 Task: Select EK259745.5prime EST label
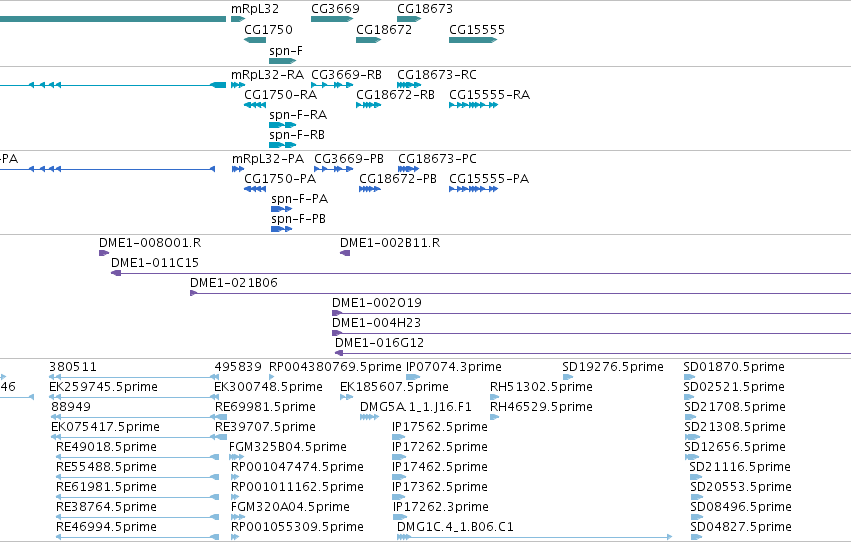click(103, 387)
